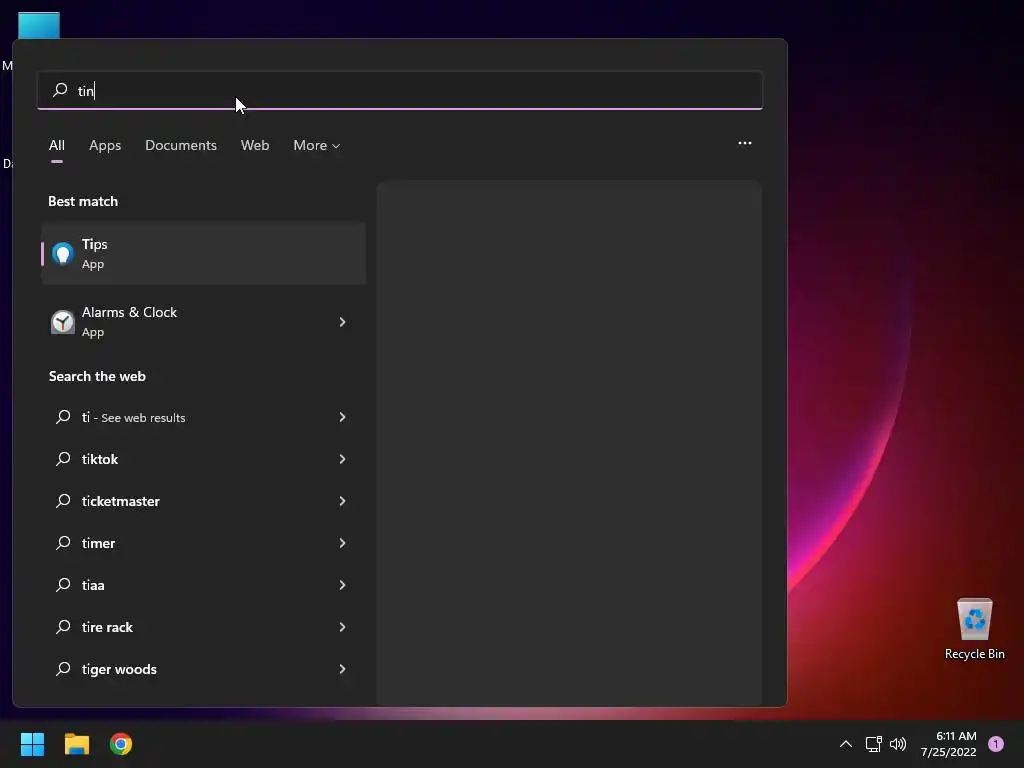Click the search icon beside tiaa
The height and width of the screenshot is (768, 1024).
tap(63, 584)
